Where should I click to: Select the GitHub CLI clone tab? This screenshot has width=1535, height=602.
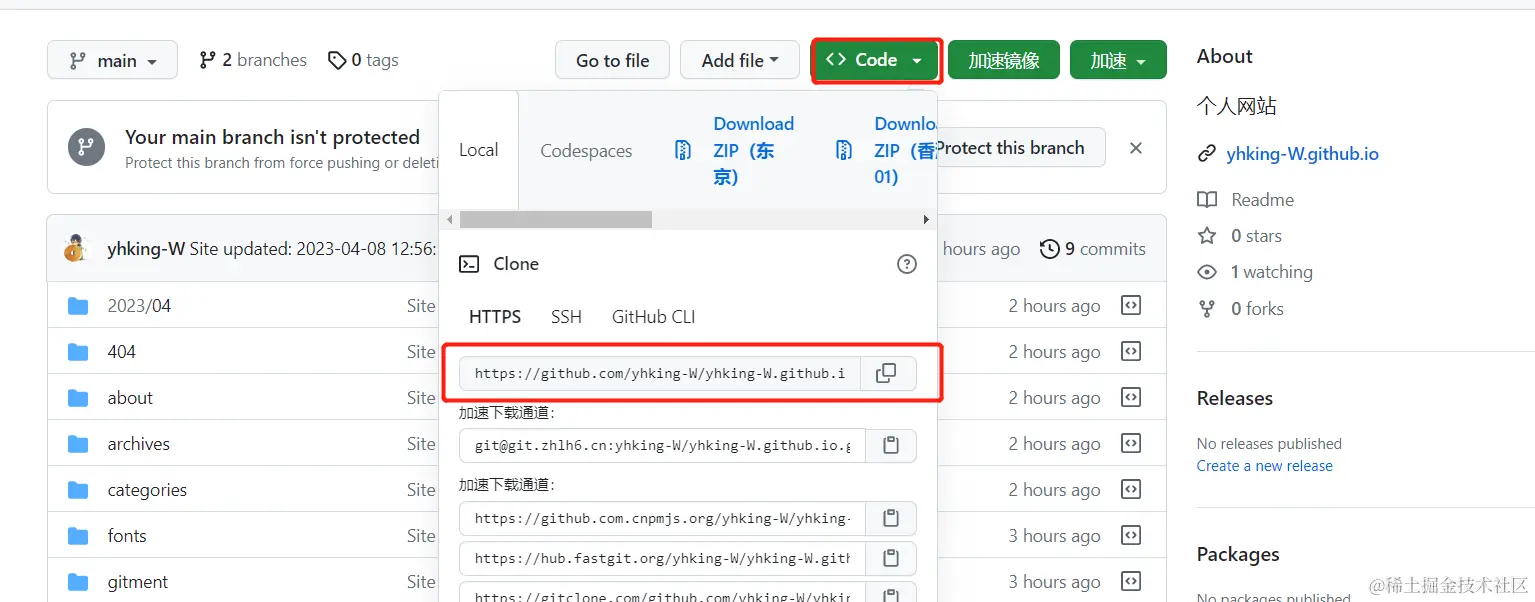(x=653, y=317)
